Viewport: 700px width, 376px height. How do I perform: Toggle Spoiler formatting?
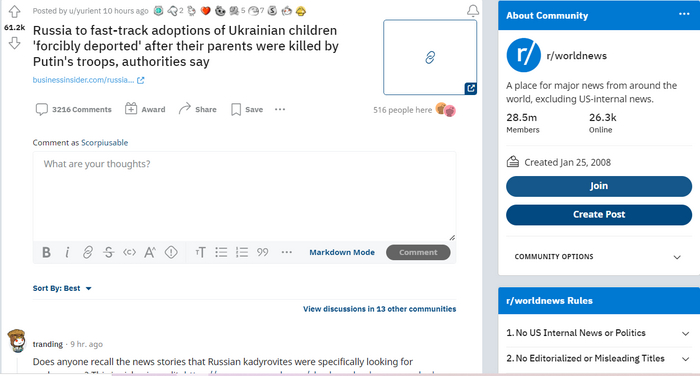point(171,252)
